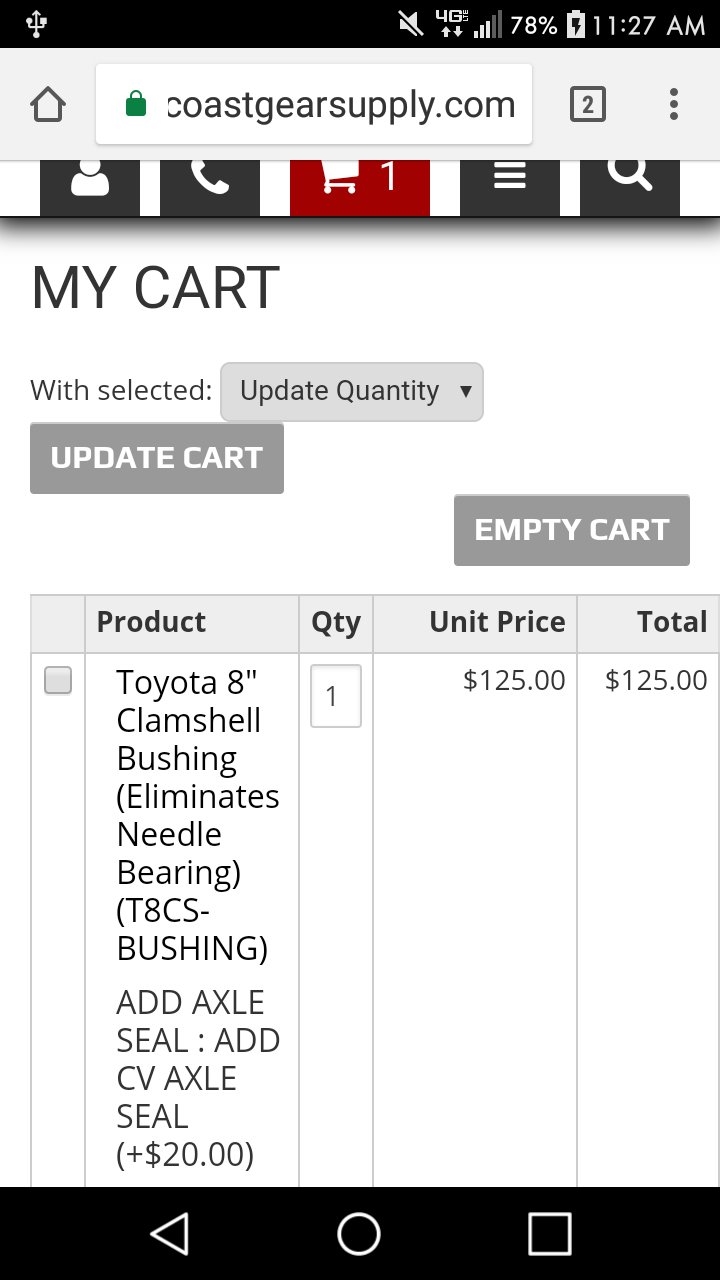
Task: Tap the Android recent apps square
Action: [x=549, y=1233]
